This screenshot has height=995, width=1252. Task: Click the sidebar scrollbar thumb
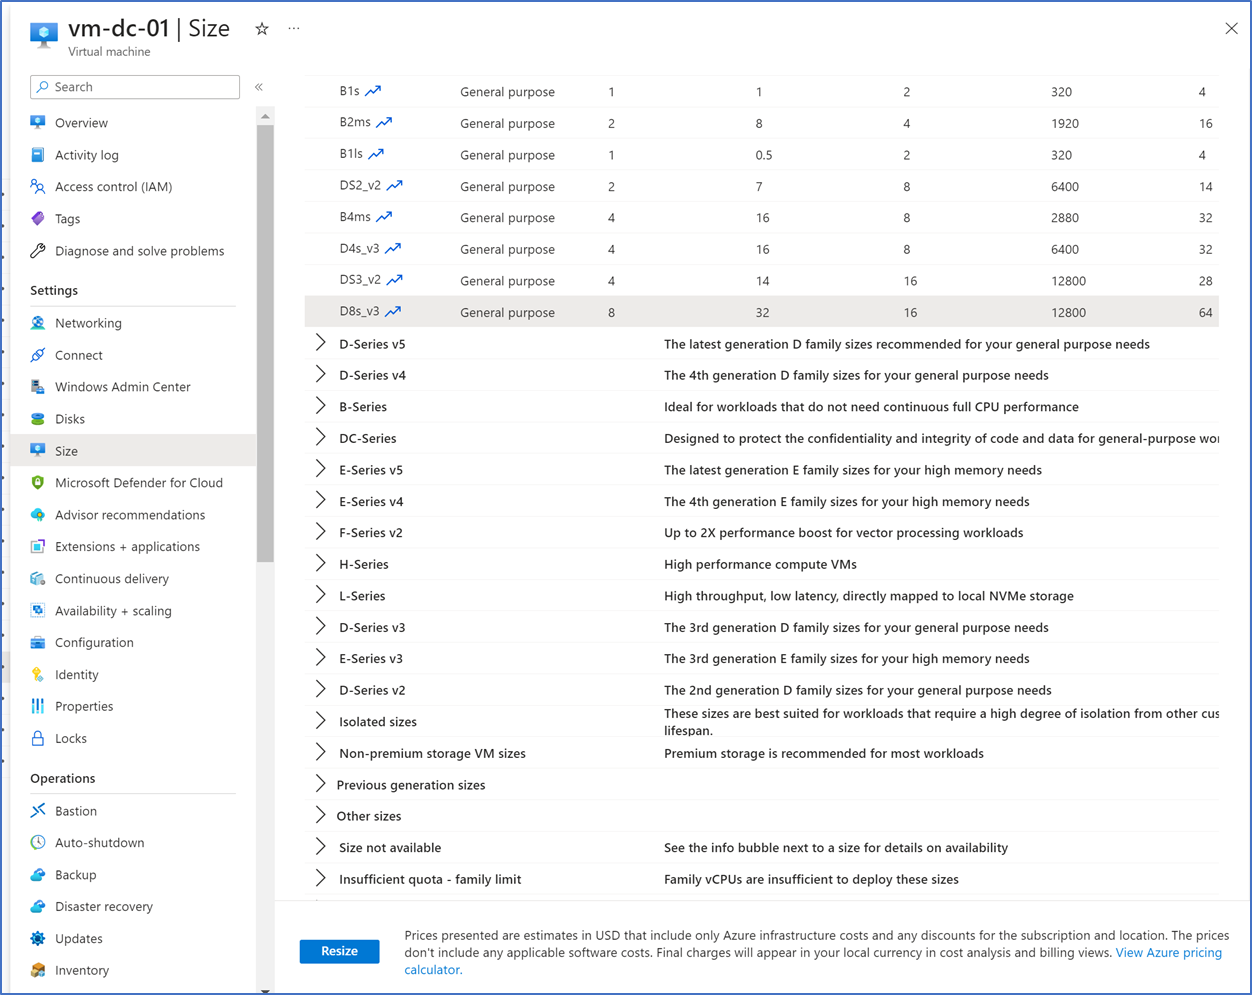265,343
